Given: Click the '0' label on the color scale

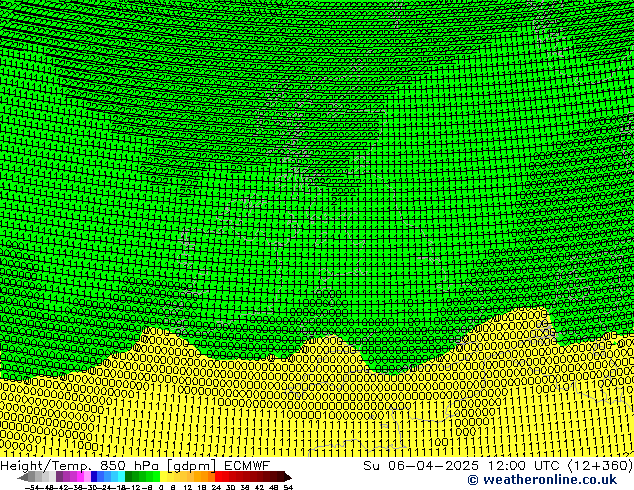Looking at the screenshot, I should [161, 488].
